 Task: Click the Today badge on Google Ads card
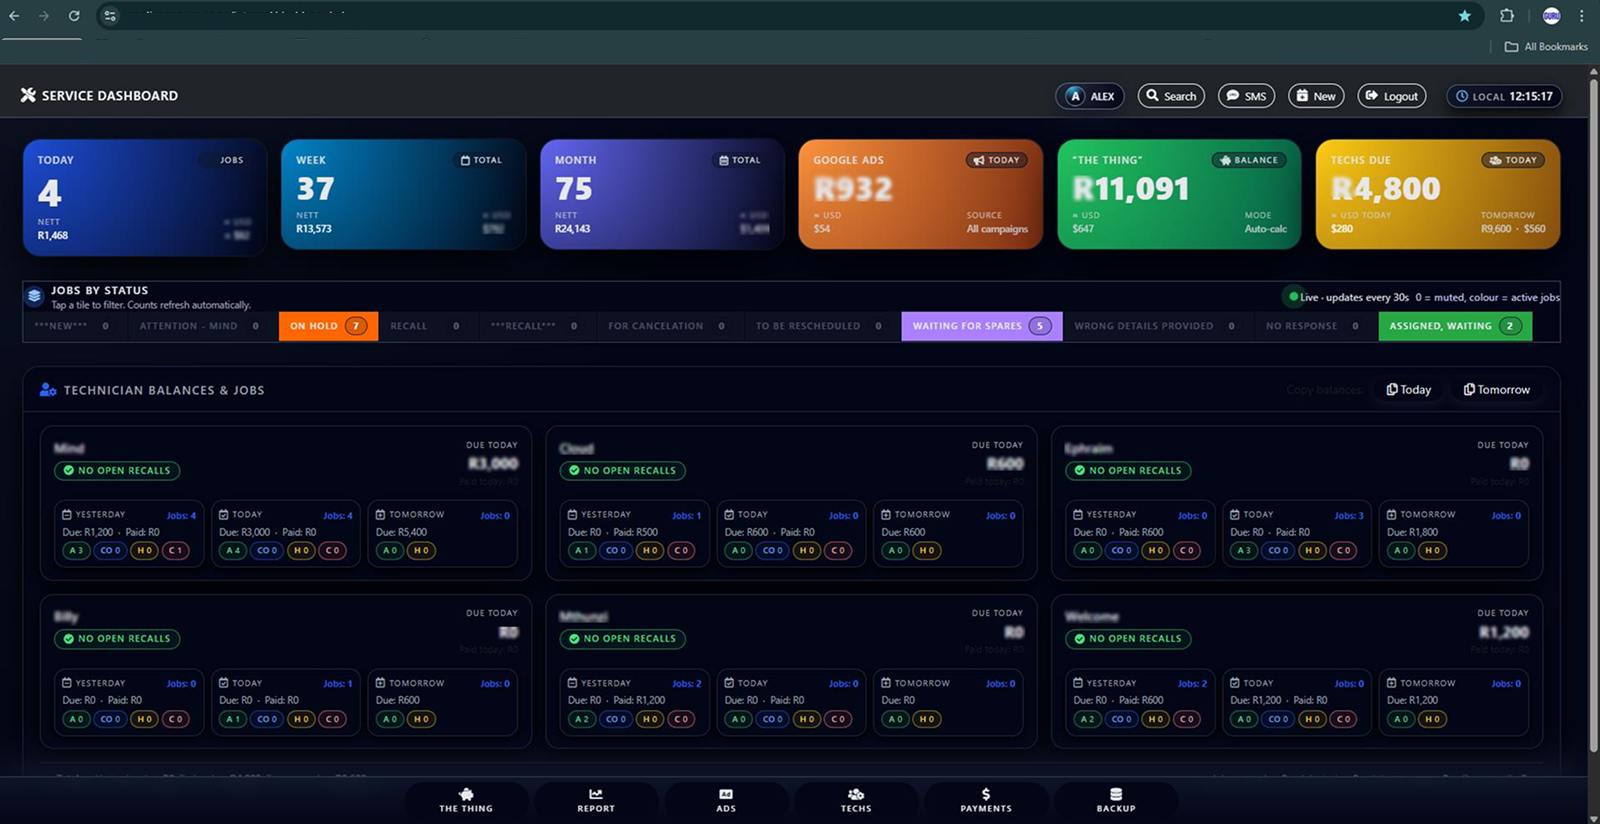996,160
